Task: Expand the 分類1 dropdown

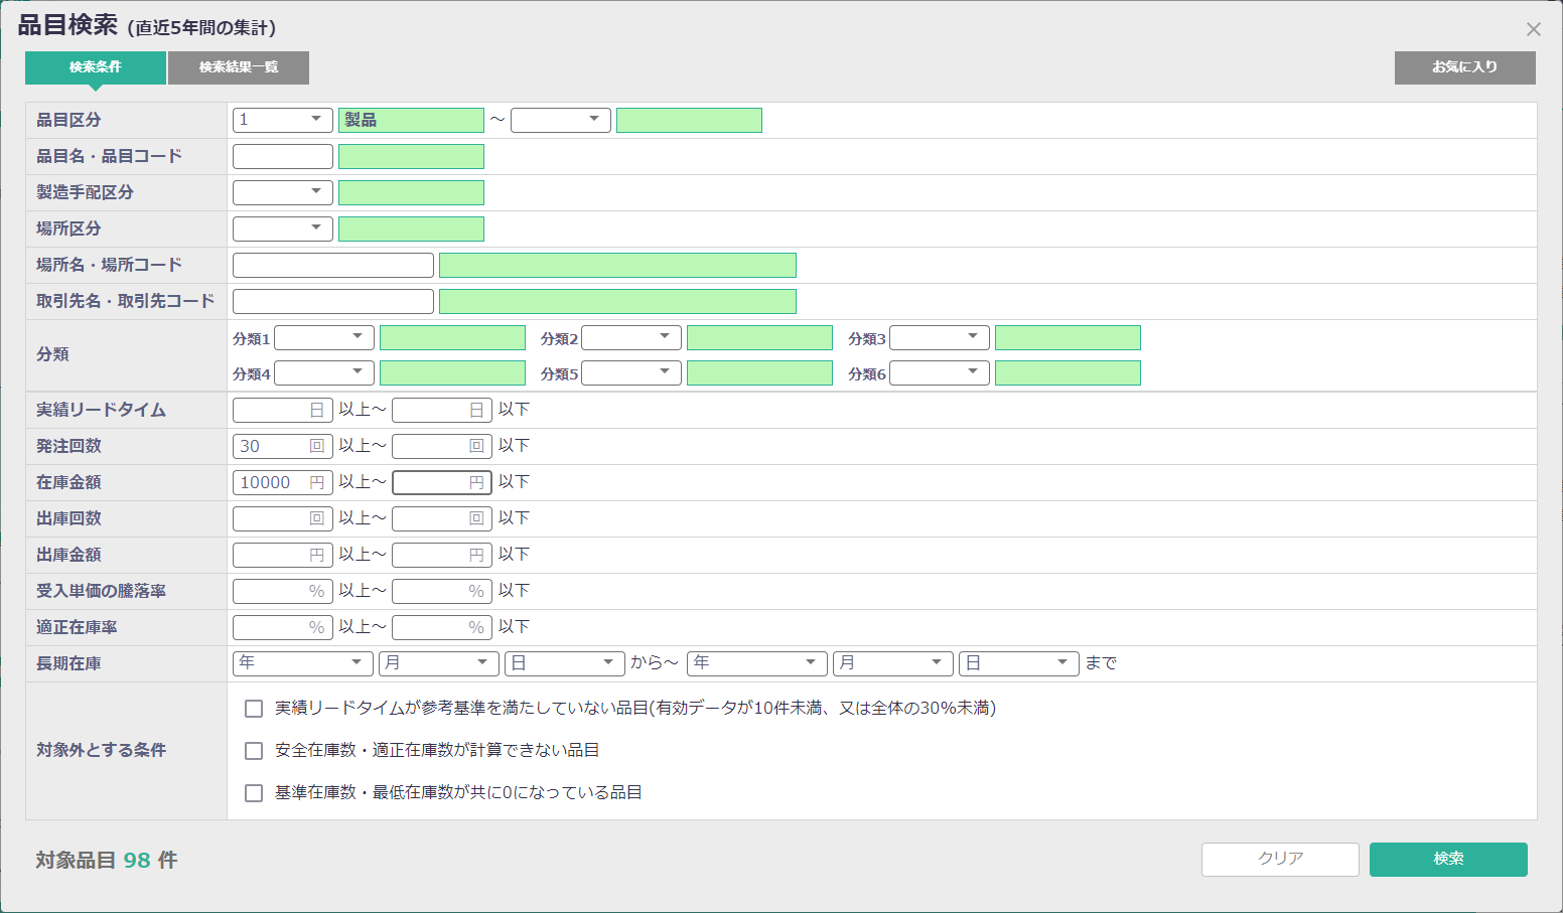Action: pyautogui.click(x=323, y=337)
